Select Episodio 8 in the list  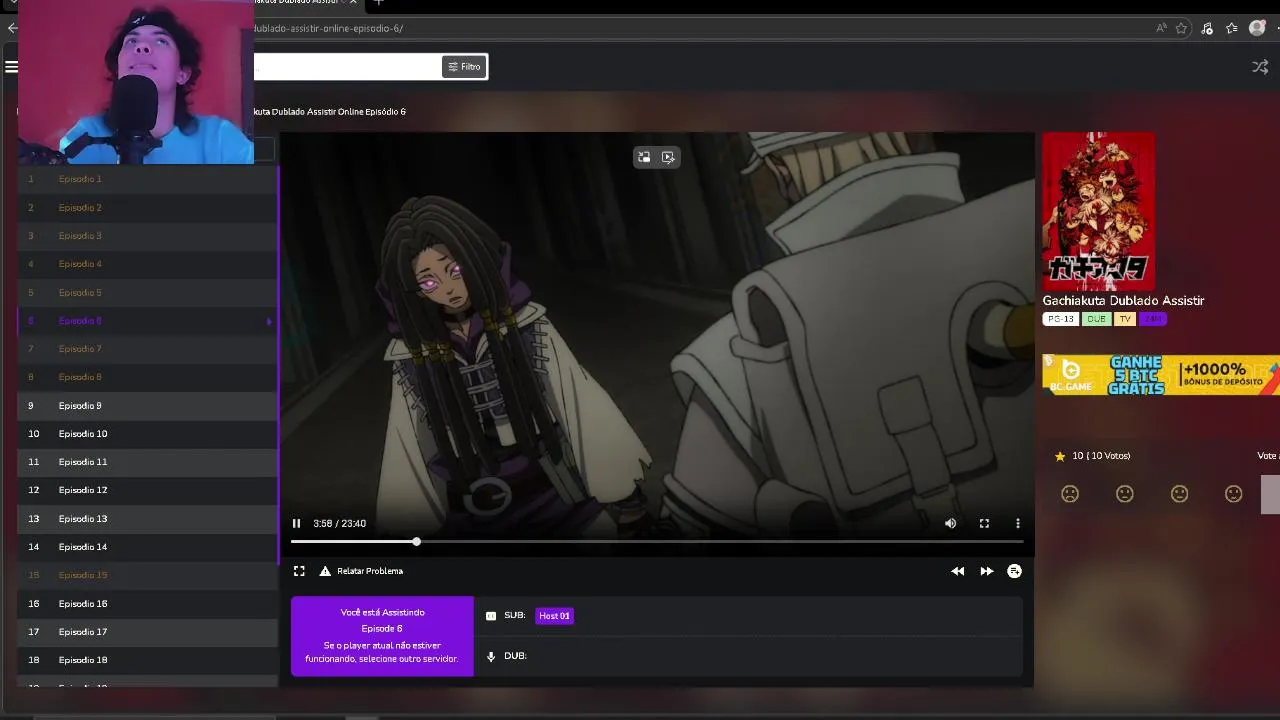148,377
